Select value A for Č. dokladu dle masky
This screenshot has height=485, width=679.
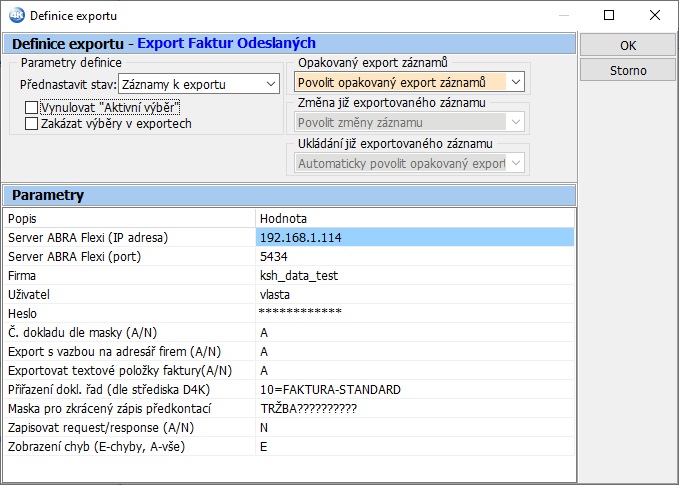(415, 332)
